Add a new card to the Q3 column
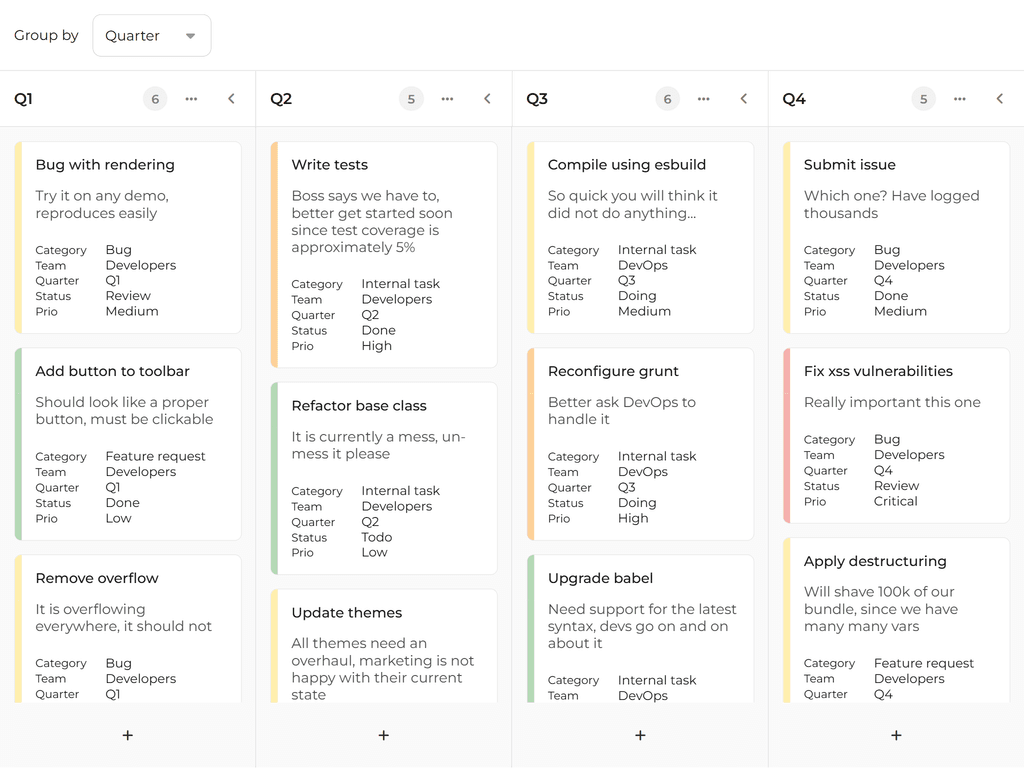The width and height of the screenshot is (1024, 768). click(639, 735)
